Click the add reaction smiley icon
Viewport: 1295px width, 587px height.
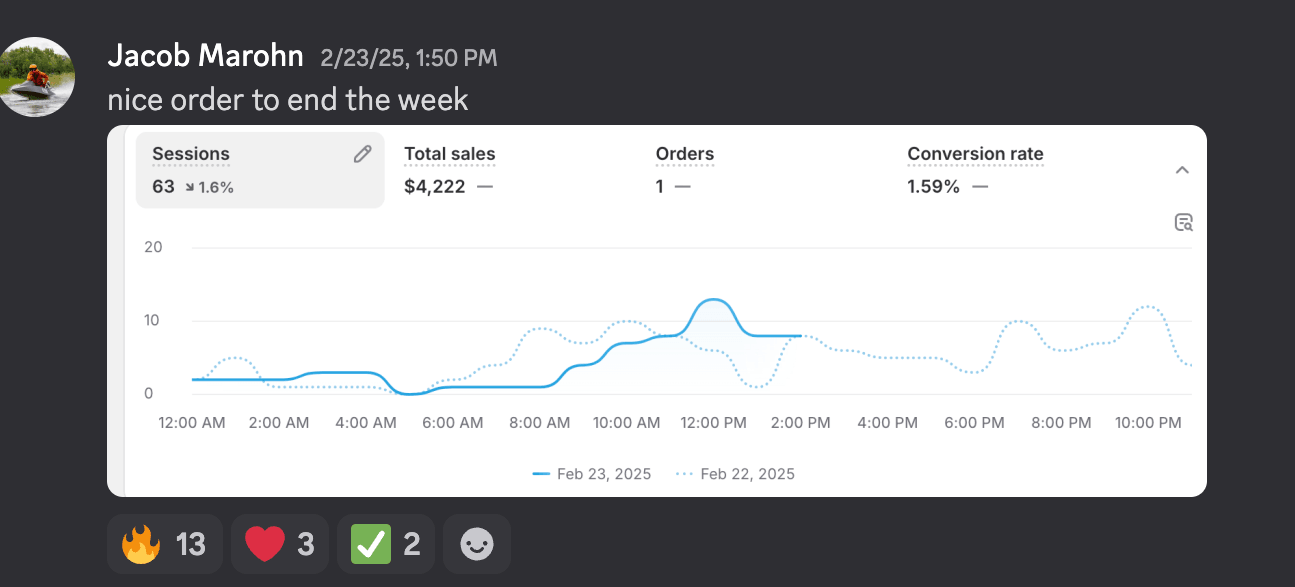click(476, 544)
